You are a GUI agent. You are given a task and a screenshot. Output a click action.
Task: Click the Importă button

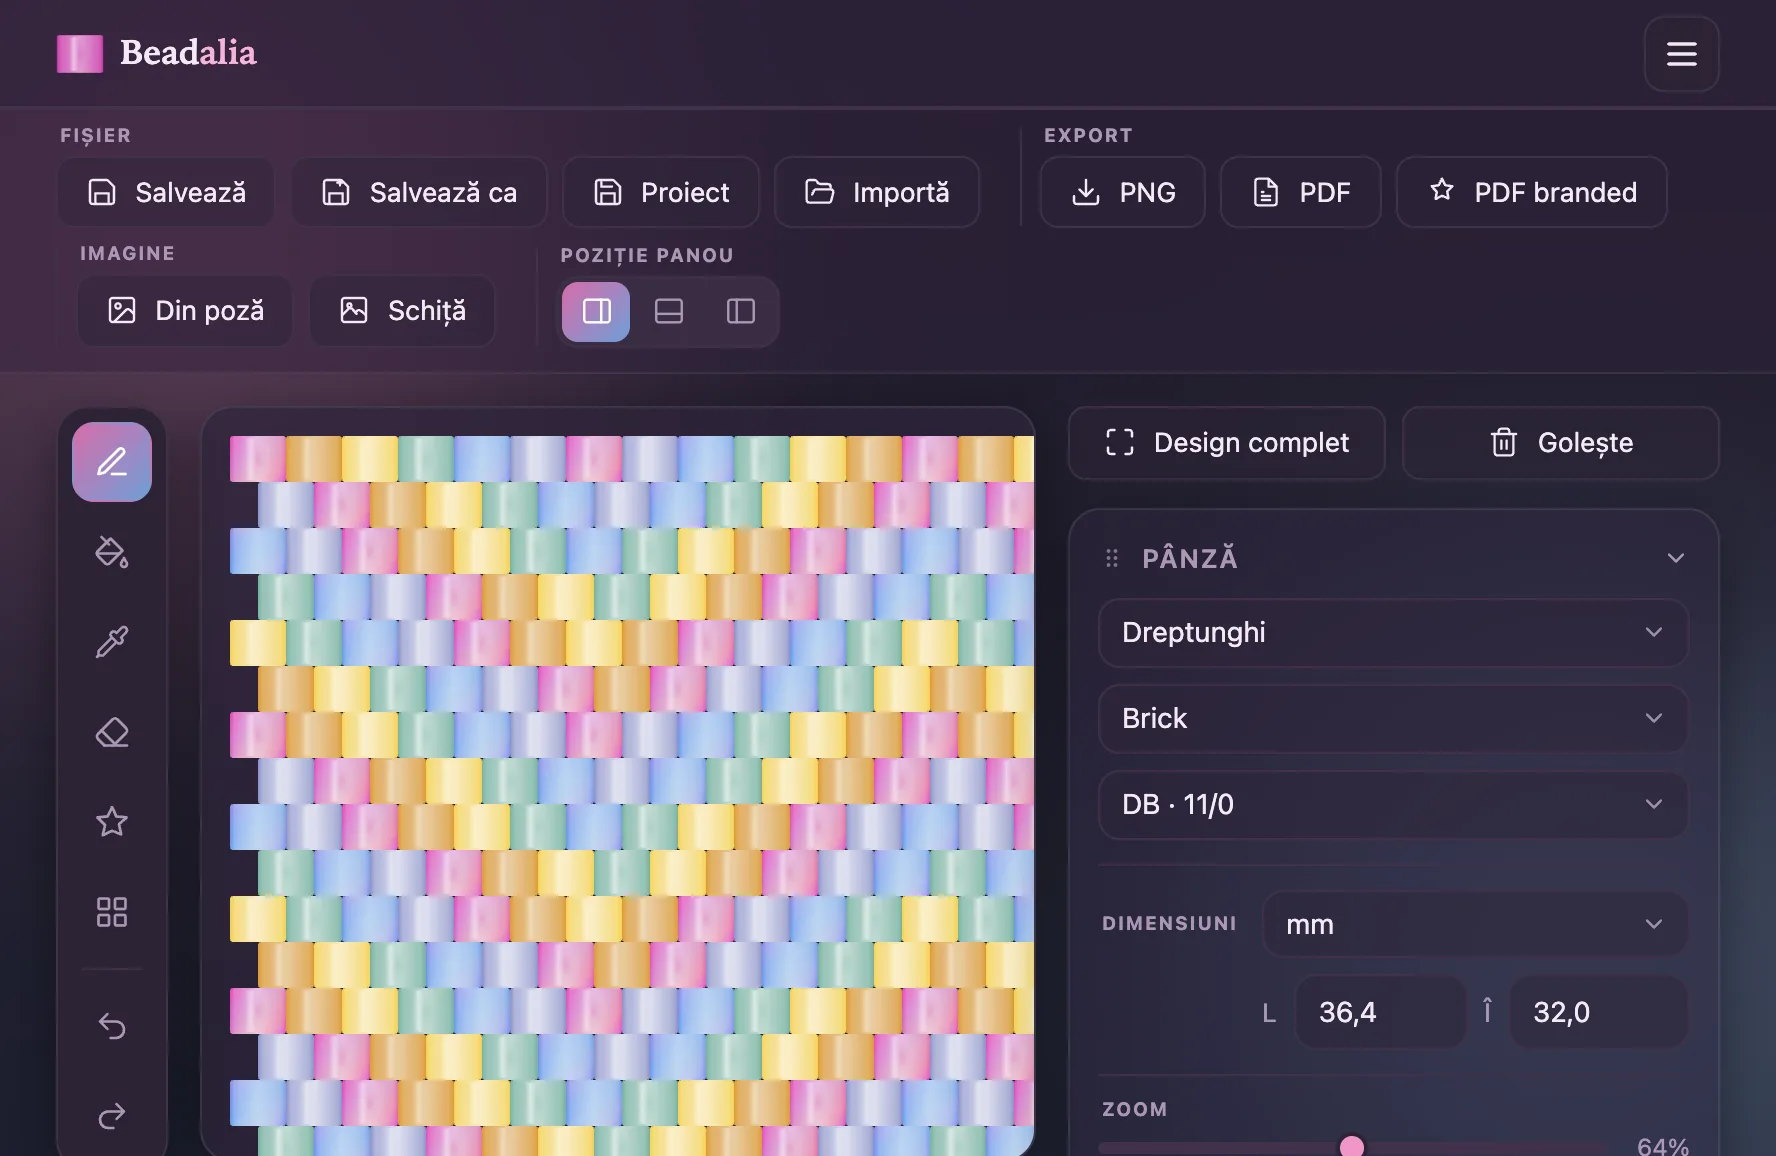(877, 192)
